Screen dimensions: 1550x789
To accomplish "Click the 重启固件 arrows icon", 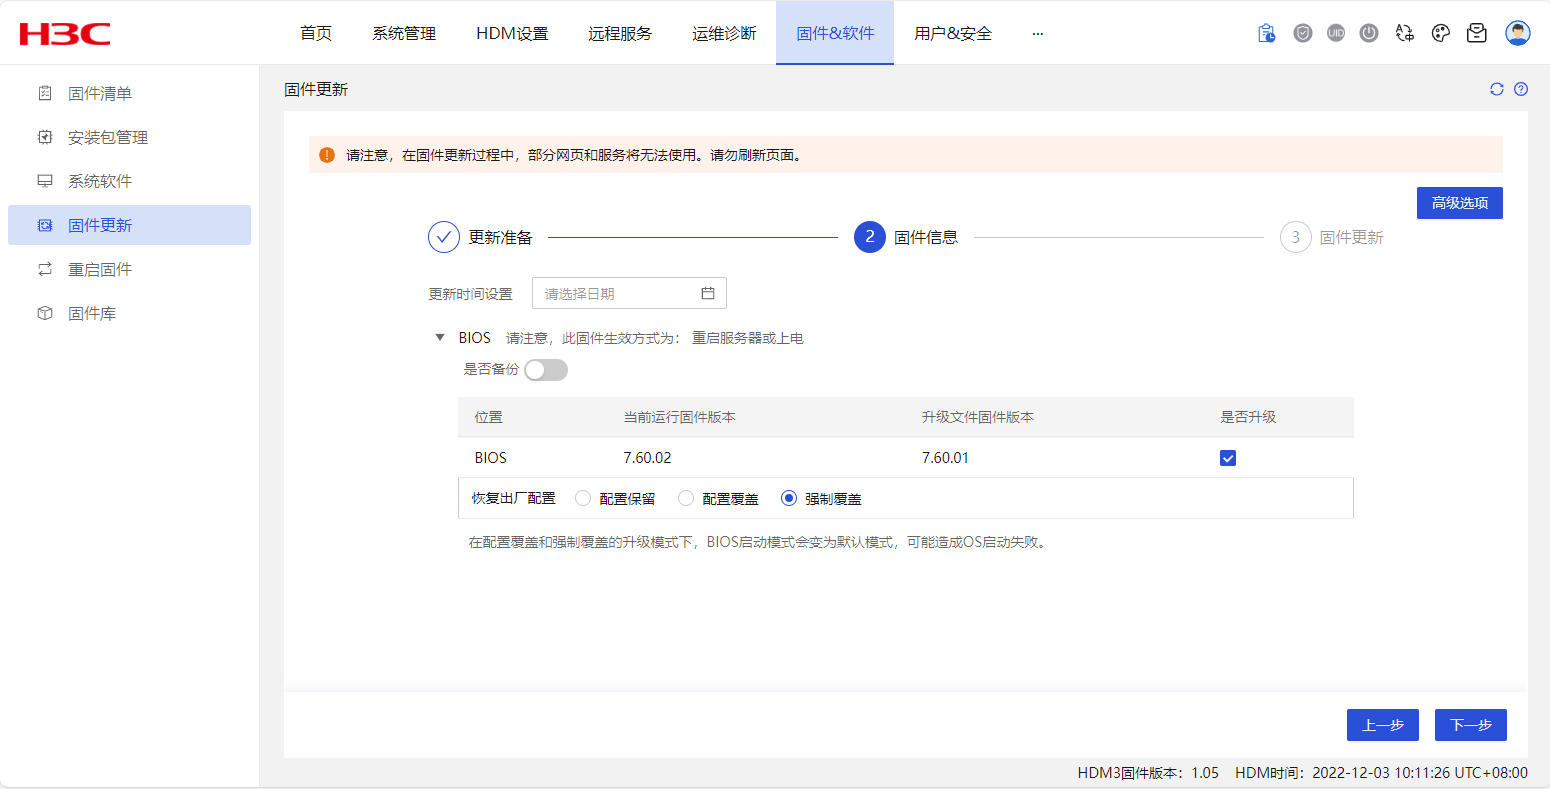I will [44, 269].
